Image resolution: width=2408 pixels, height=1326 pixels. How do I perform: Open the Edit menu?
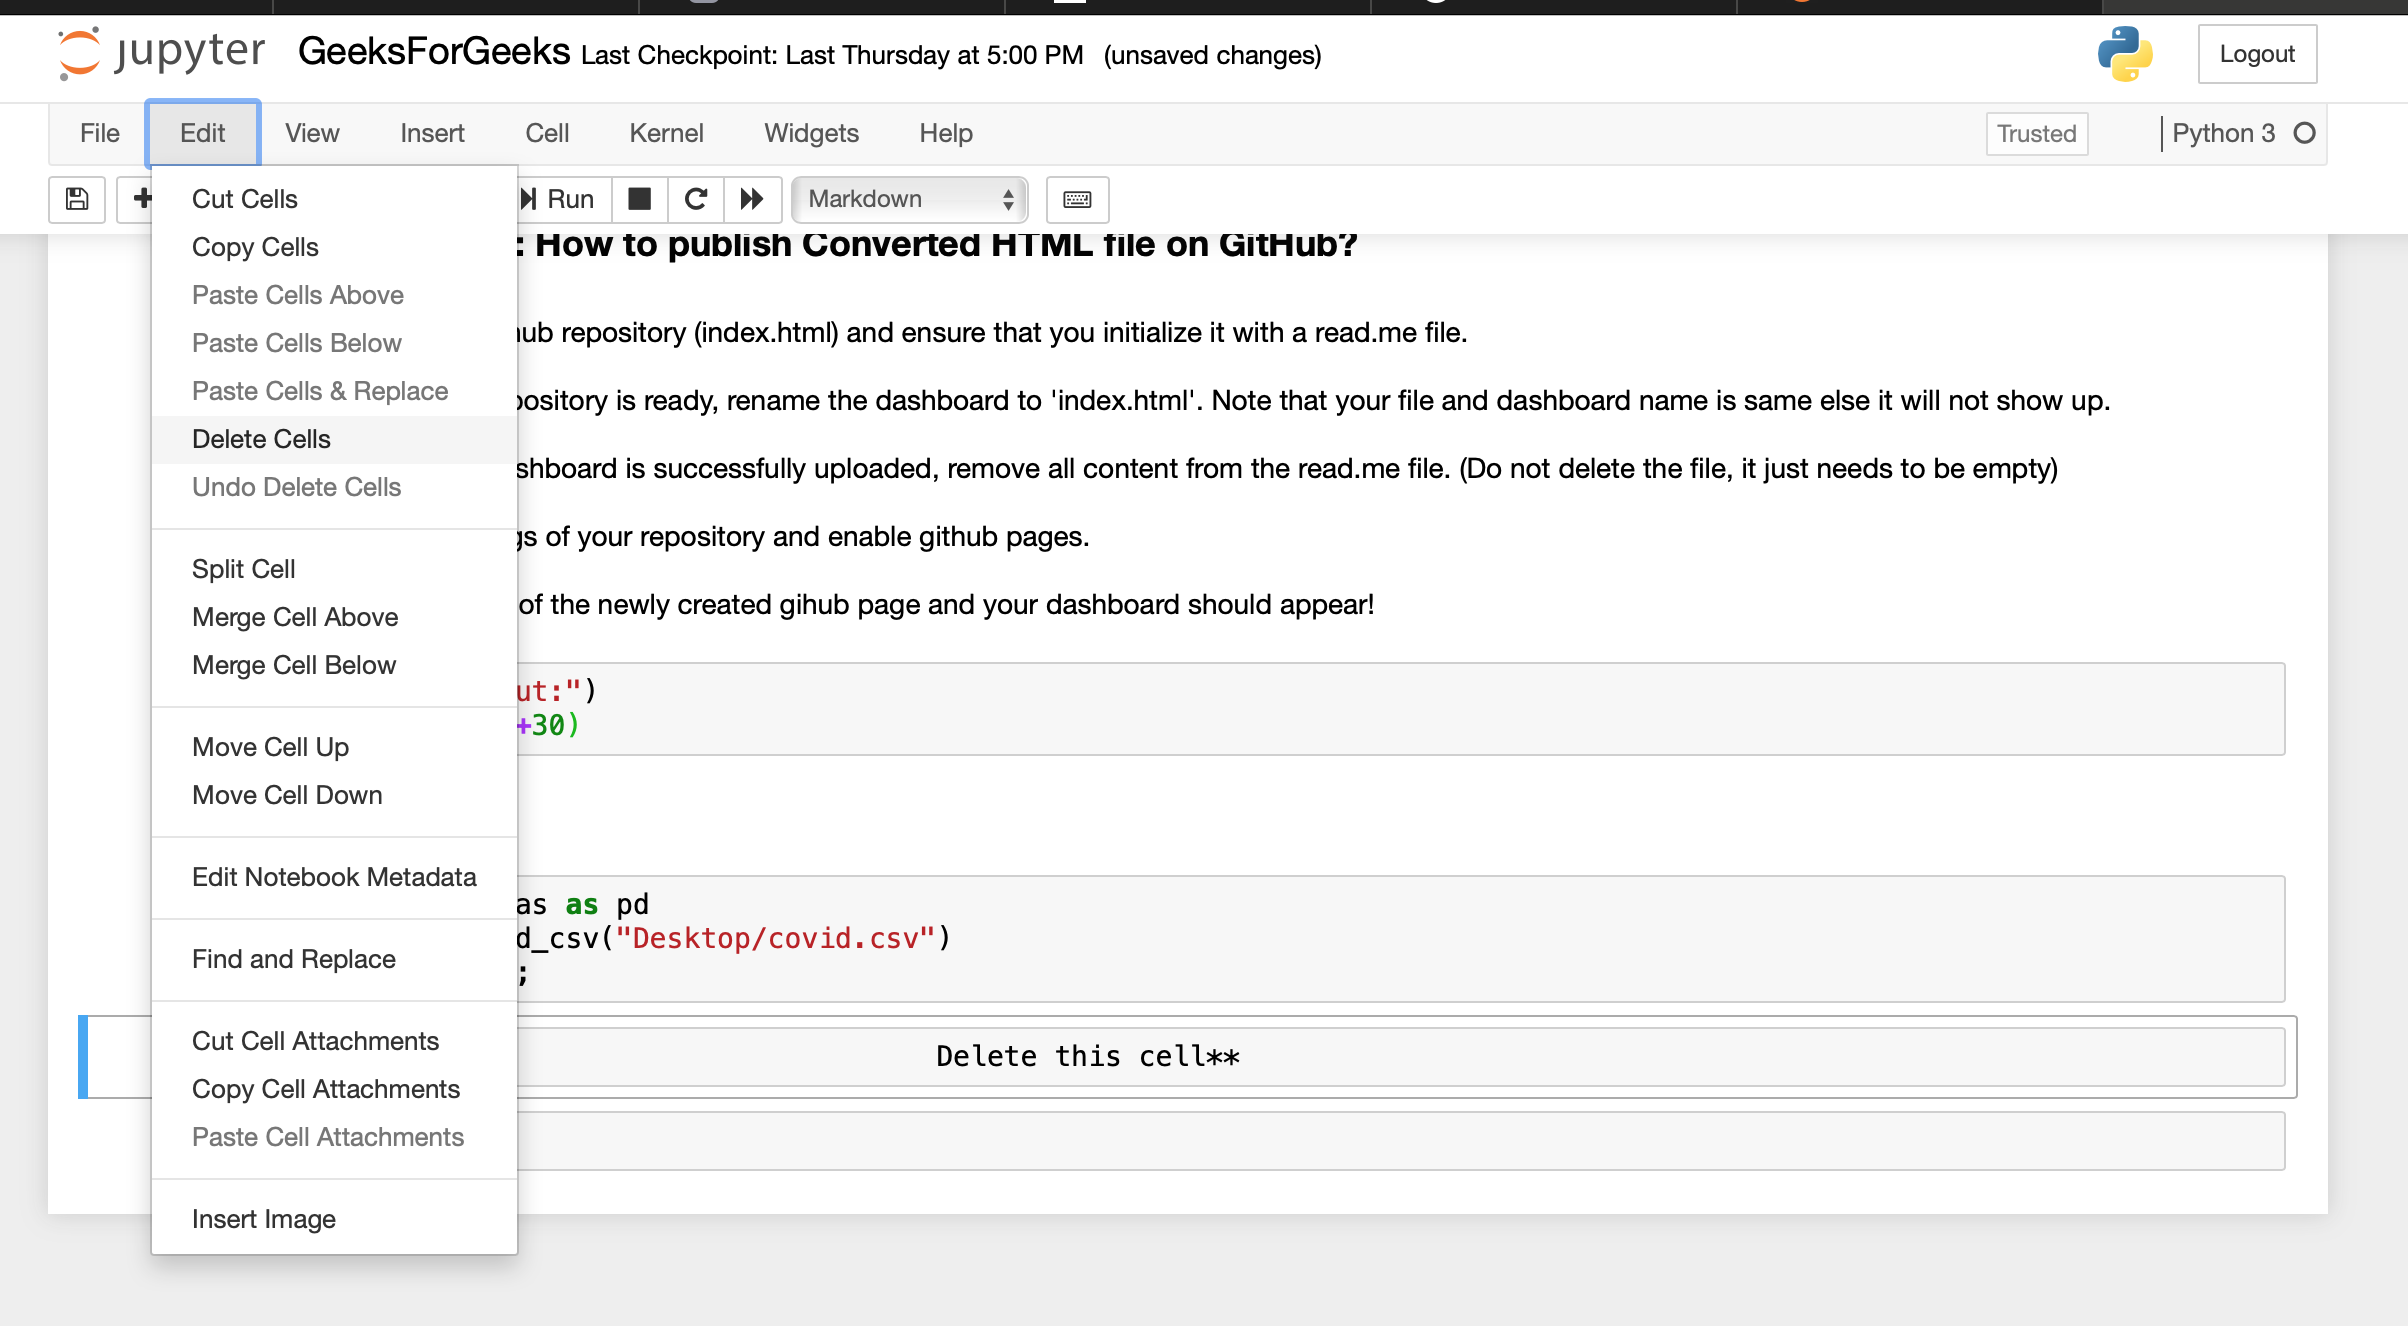[x=201, y=132]
